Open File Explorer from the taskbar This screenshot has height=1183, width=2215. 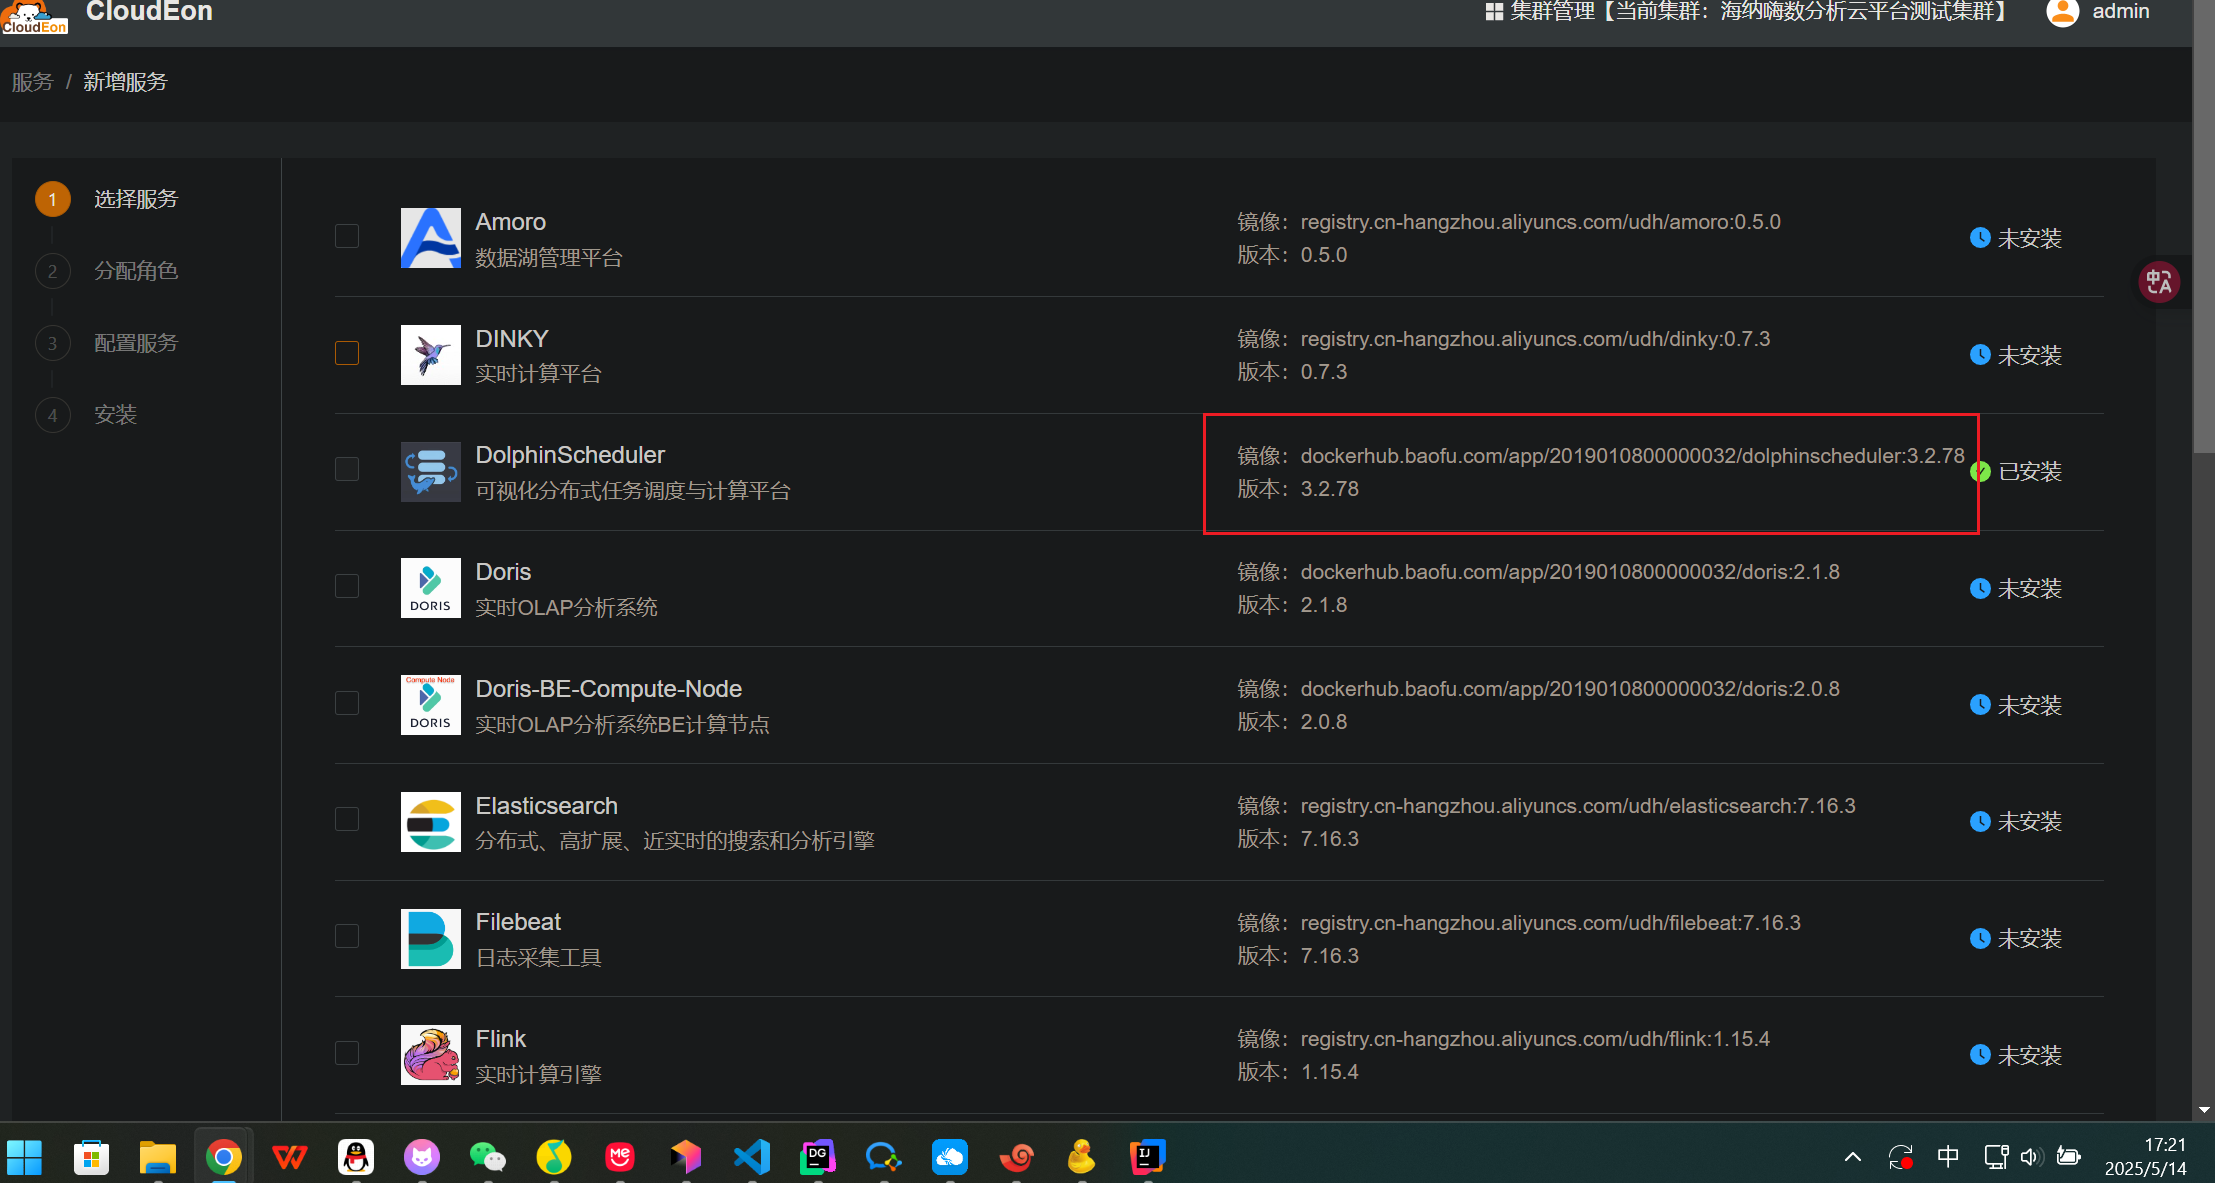click(x=158, y=1158)
